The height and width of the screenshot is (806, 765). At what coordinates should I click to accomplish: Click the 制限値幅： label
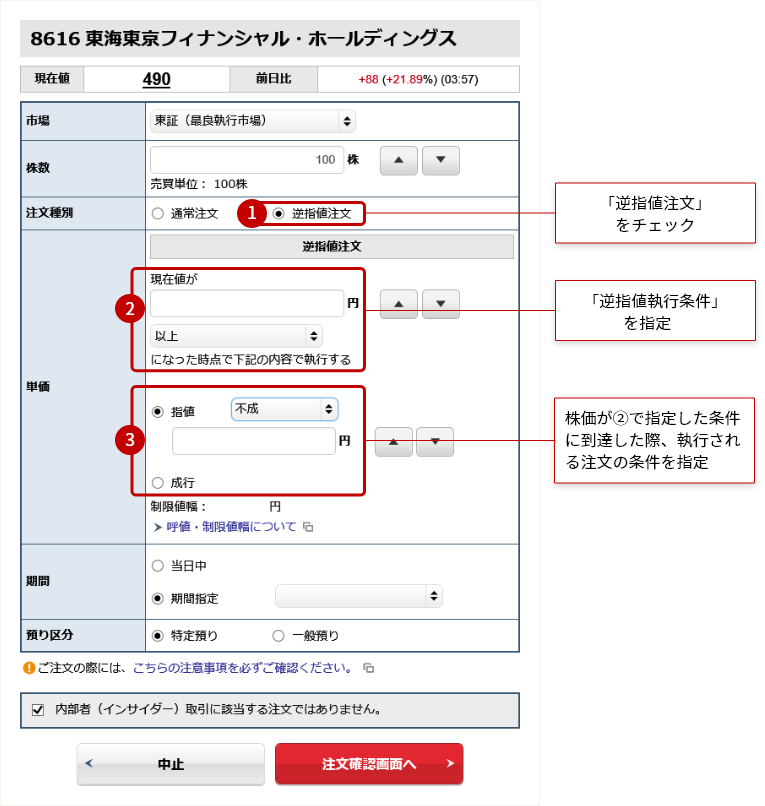(x=178, y=507)
